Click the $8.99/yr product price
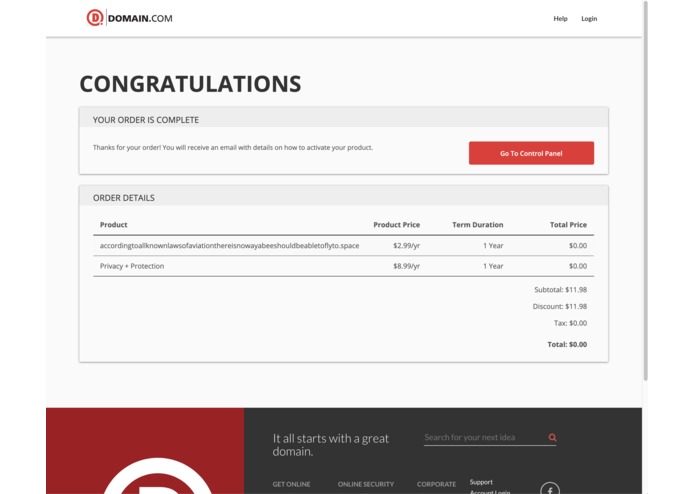 point(406,266)
